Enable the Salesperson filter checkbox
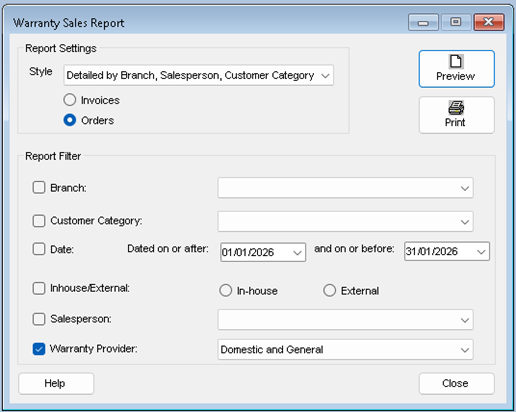 39,319
